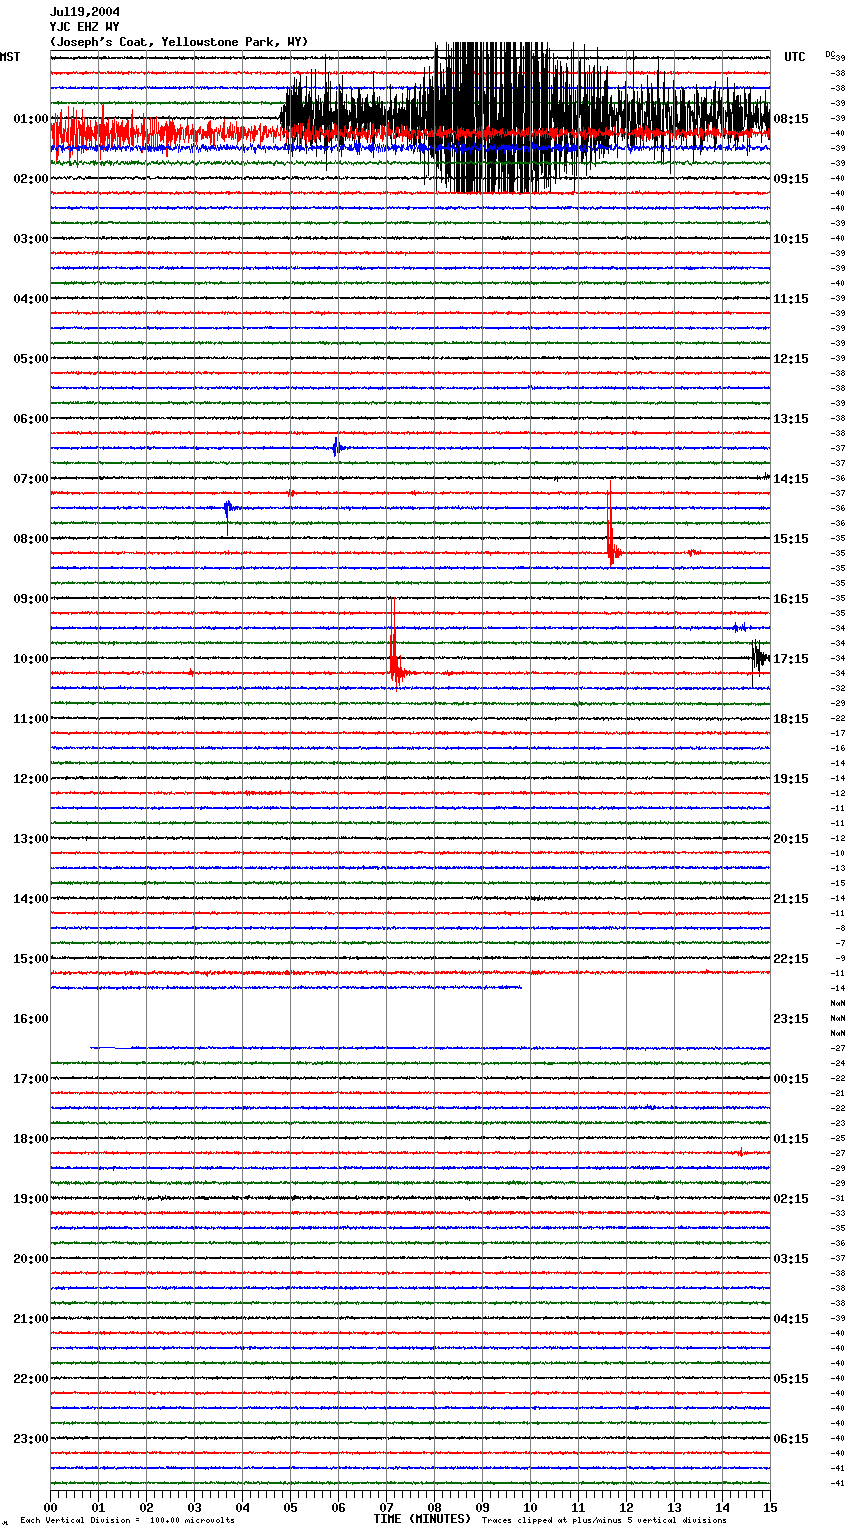Click the 23:00 MST time label
Screen dimensions: 850x1534
click(31, 1439)
